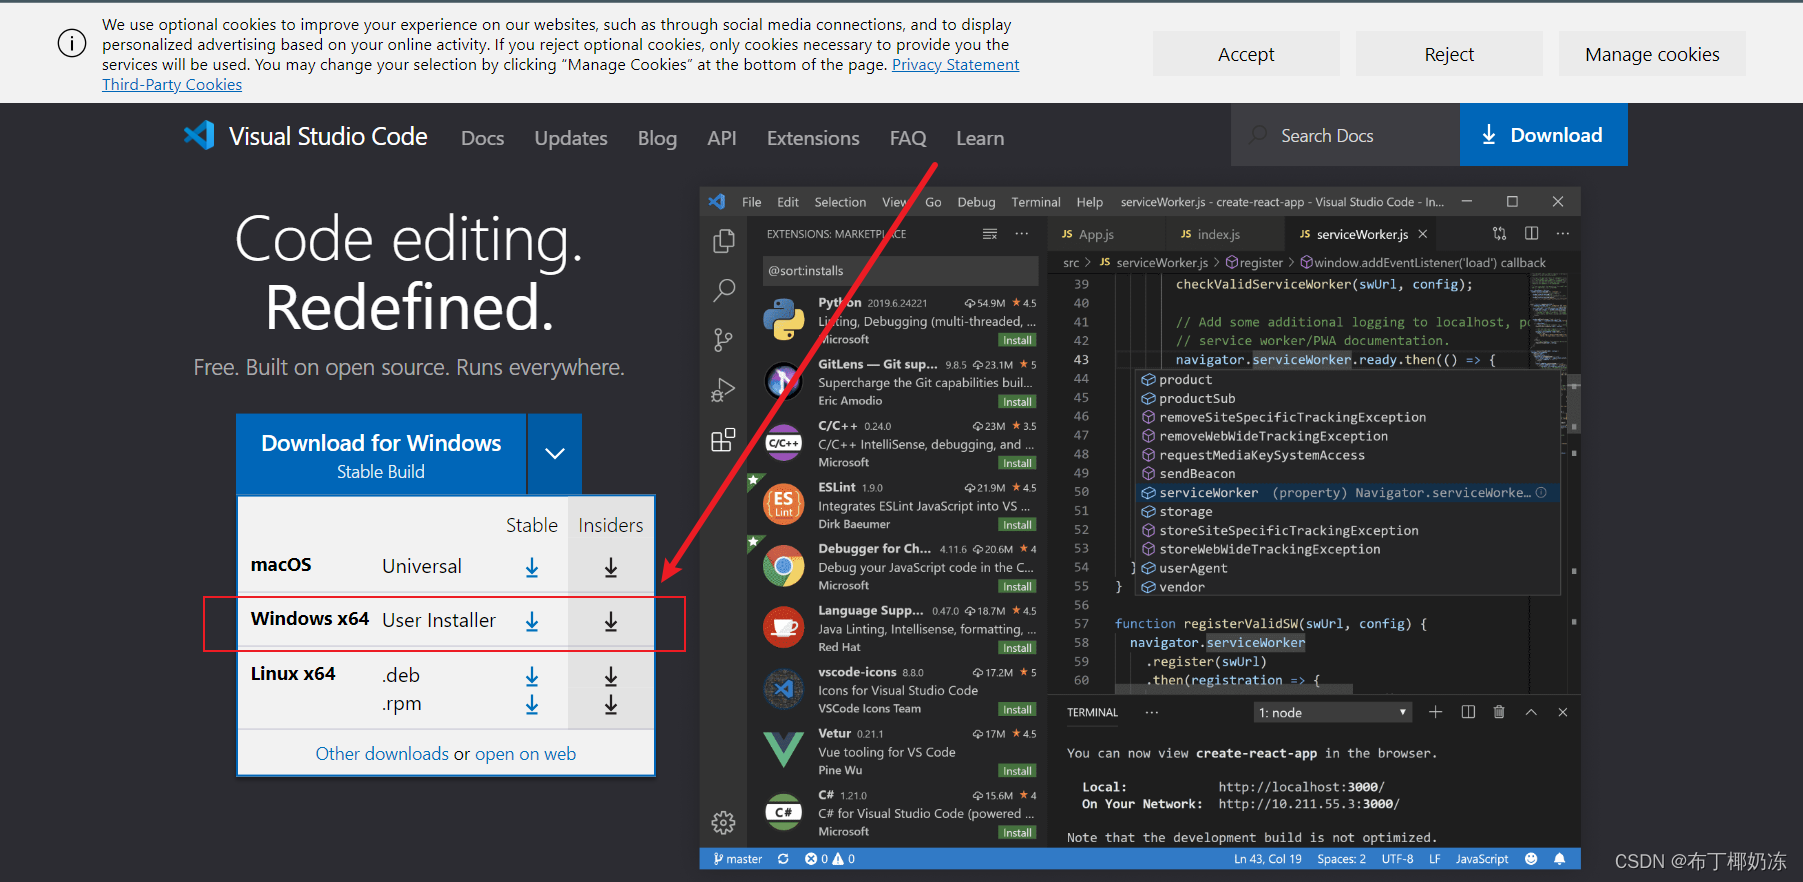
Task: Open the Extensions panel more actions ellipsis
Action: click(x=1021, y=234)
